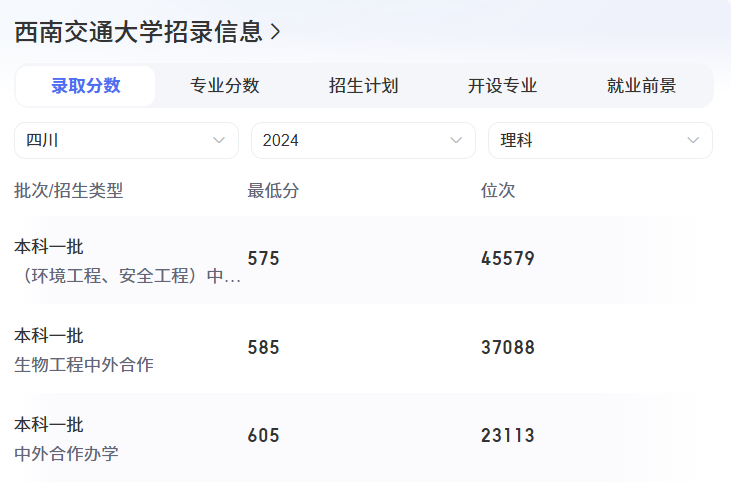This screenshot has width=731, height=501.
Task: Open the 理科 subject dropdown
Action: [x=600, y=140]
